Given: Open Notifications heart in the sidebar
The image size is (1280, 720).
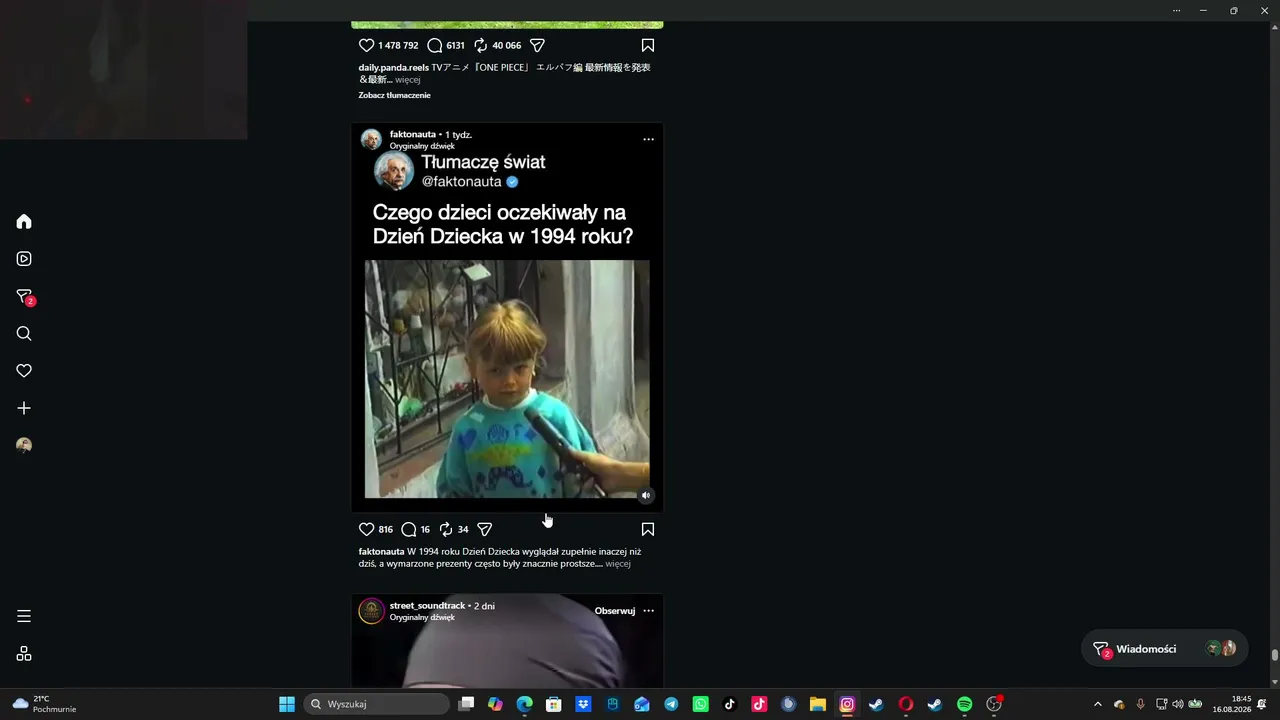Looking at the screenshot, I should point(24,371).
